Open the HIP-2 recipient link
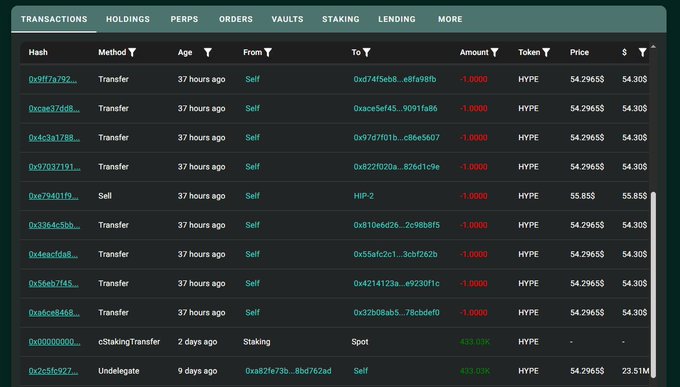 (364, 196)
